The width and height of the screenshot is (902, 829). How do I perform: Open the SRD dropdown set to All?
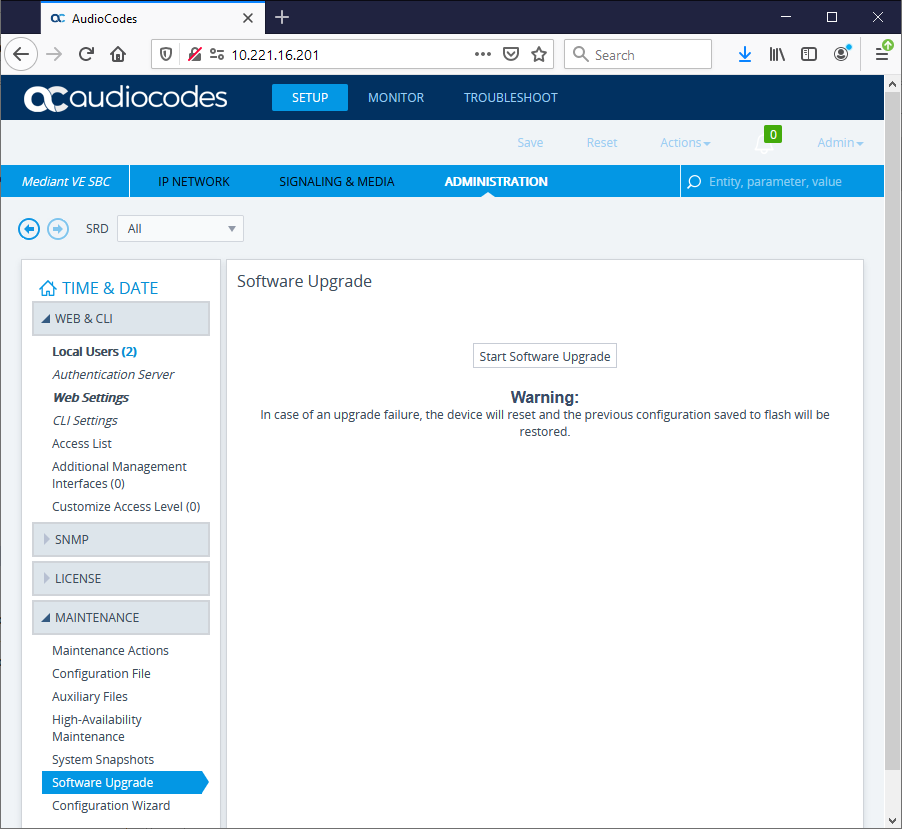point(180,229)
